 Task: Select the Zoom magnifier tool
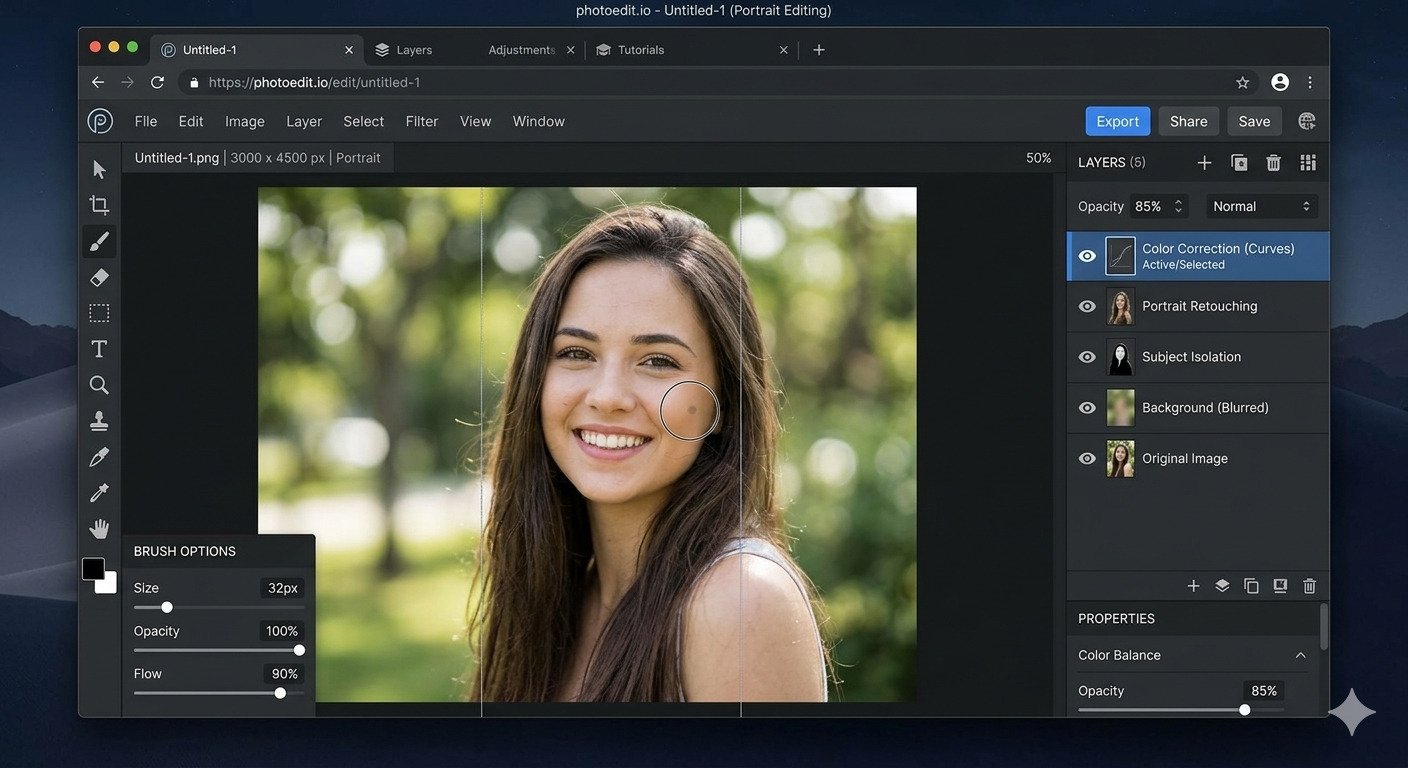99,385
